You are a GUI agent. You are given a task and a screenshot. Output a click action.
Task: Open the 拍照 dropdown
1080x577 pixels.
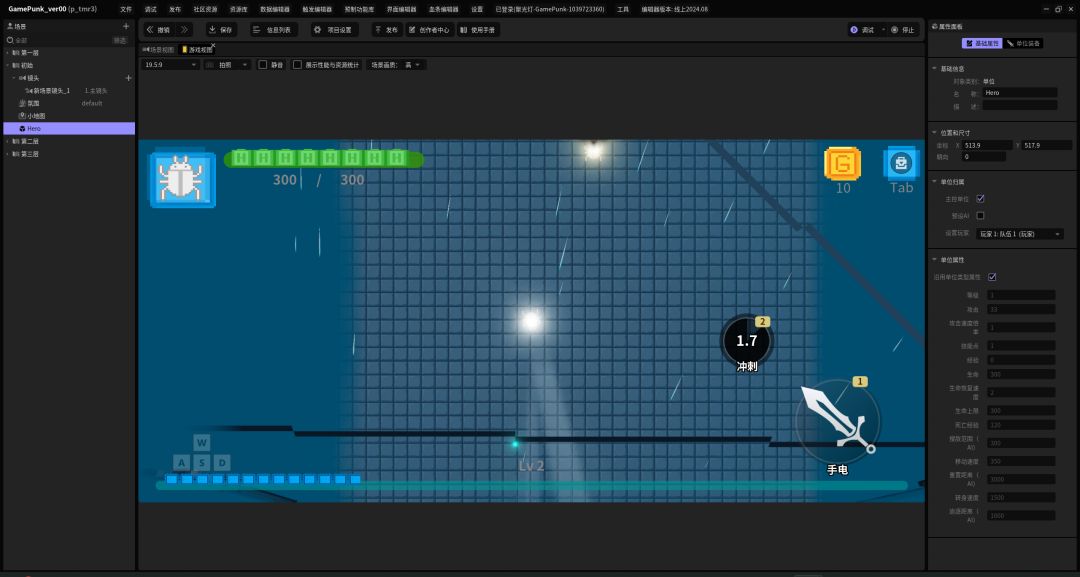click(227, 65)
